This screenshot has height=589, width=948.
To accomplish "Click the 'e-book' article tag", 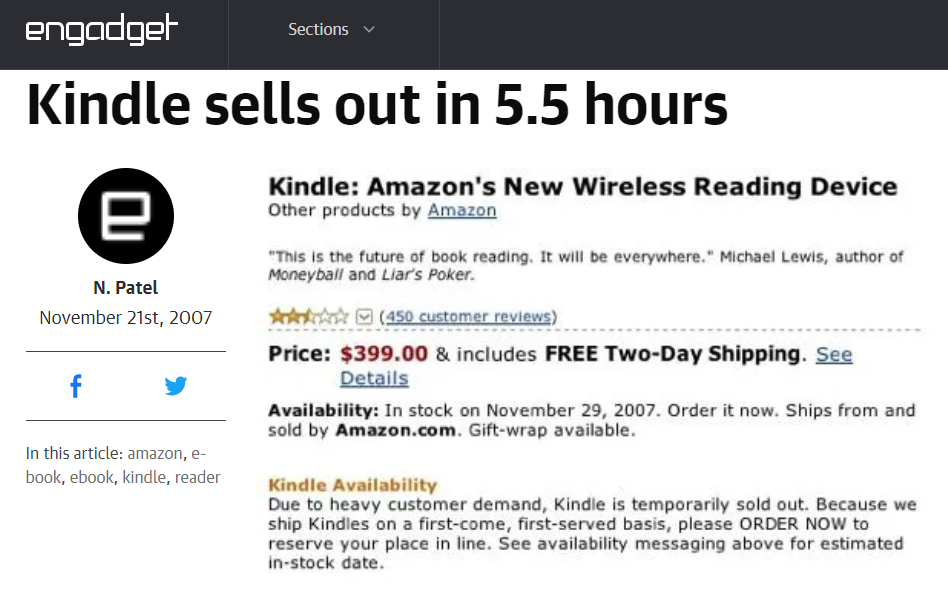I will pyautogui.click(x=44, y=477).
